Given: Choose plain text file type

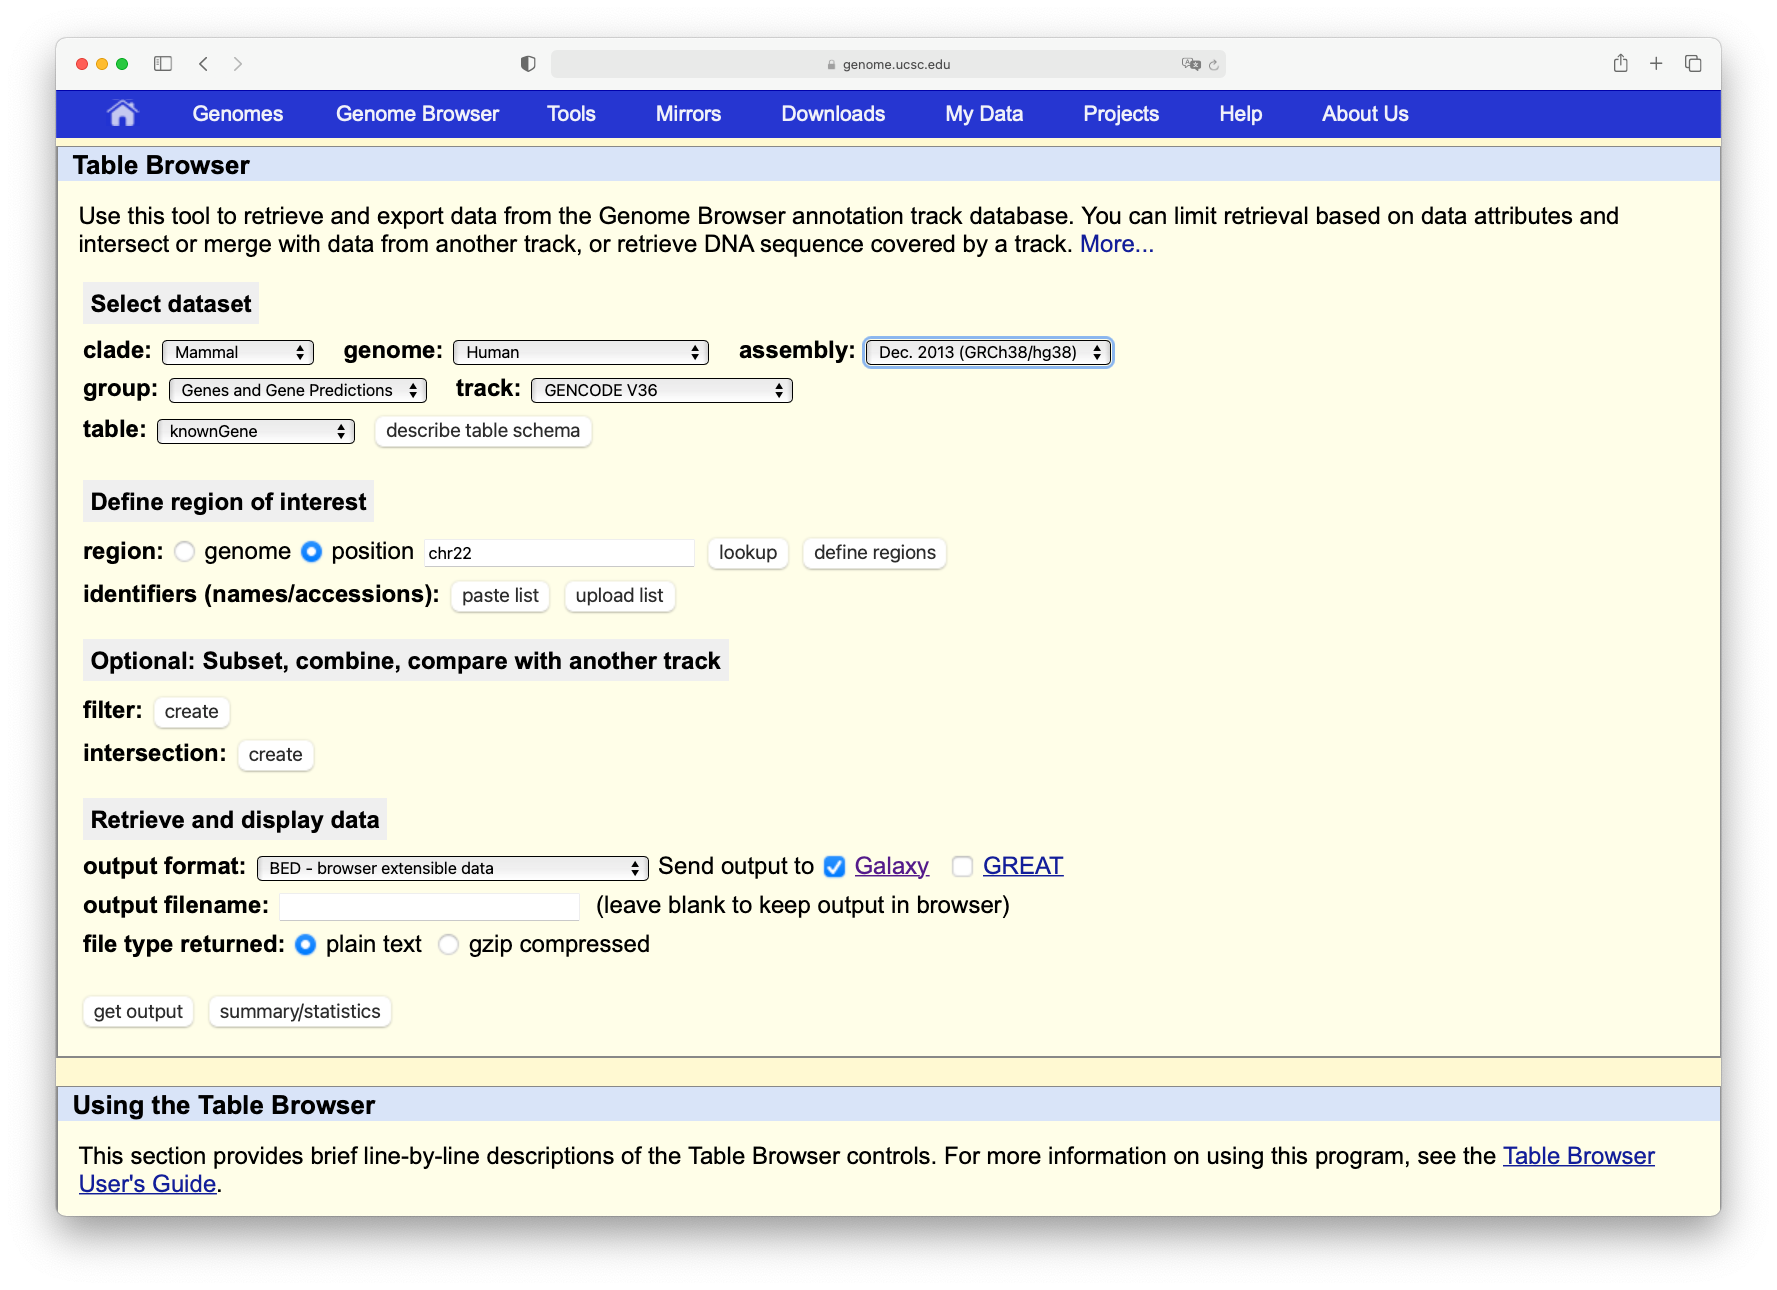Looking at the screenshot, I should (306, 945).
